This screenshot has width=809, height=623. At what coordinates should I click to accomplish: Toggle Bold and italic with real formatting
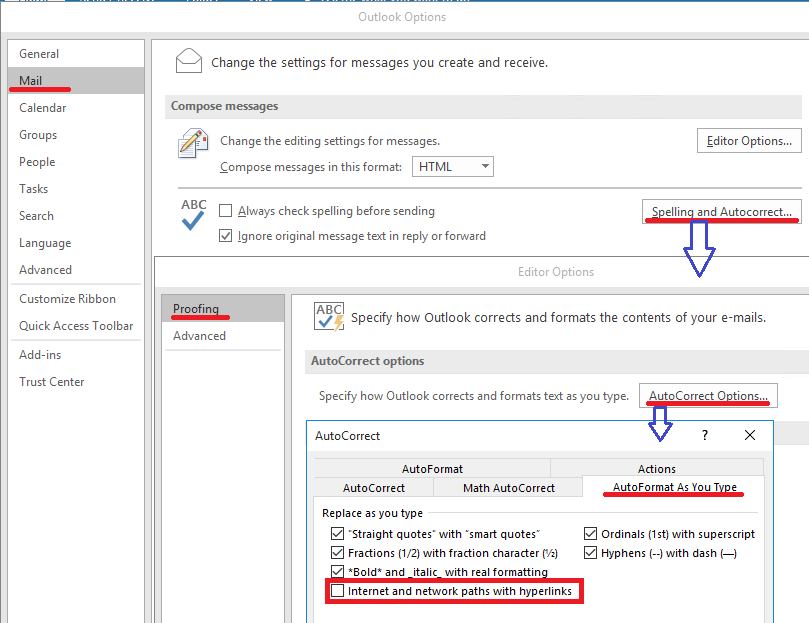pos(337,571)
